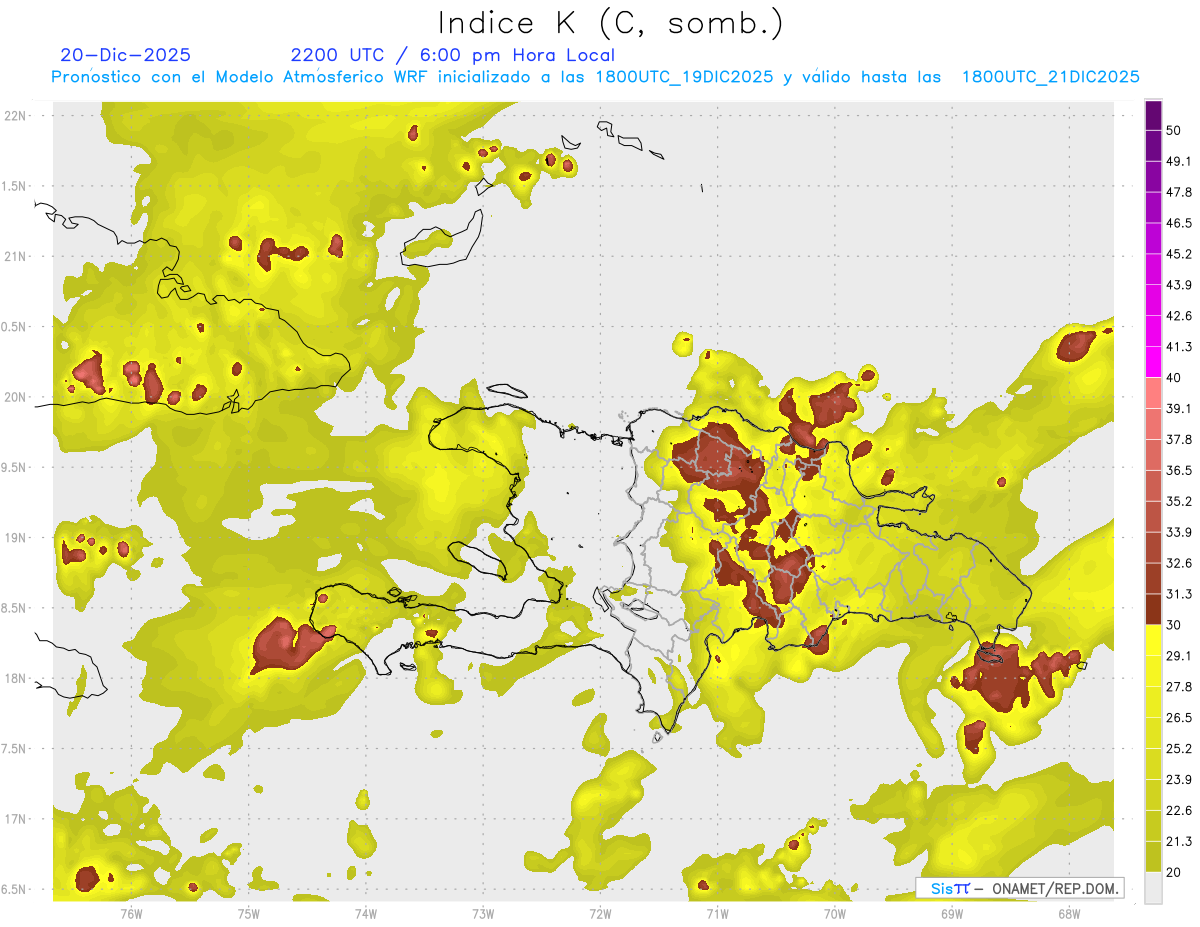
Task: Click the legend value "23.9"
Action: [1179, 780]
